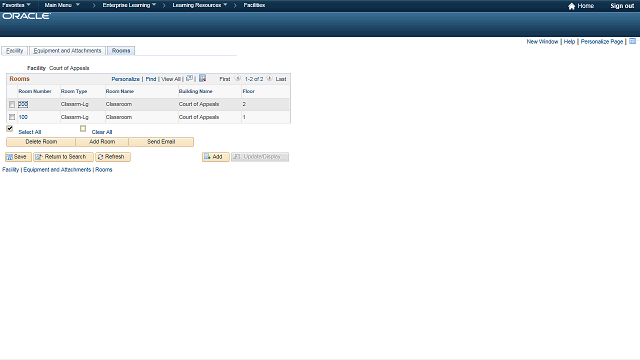Click the Send Email button
The width and height of the screenshot is (640, 360).
[x=161, y=142]
